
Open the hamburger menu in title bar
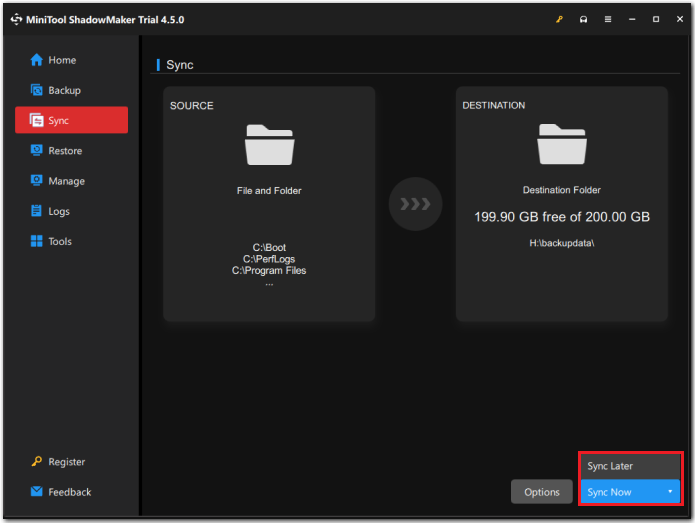pos(608,20)
